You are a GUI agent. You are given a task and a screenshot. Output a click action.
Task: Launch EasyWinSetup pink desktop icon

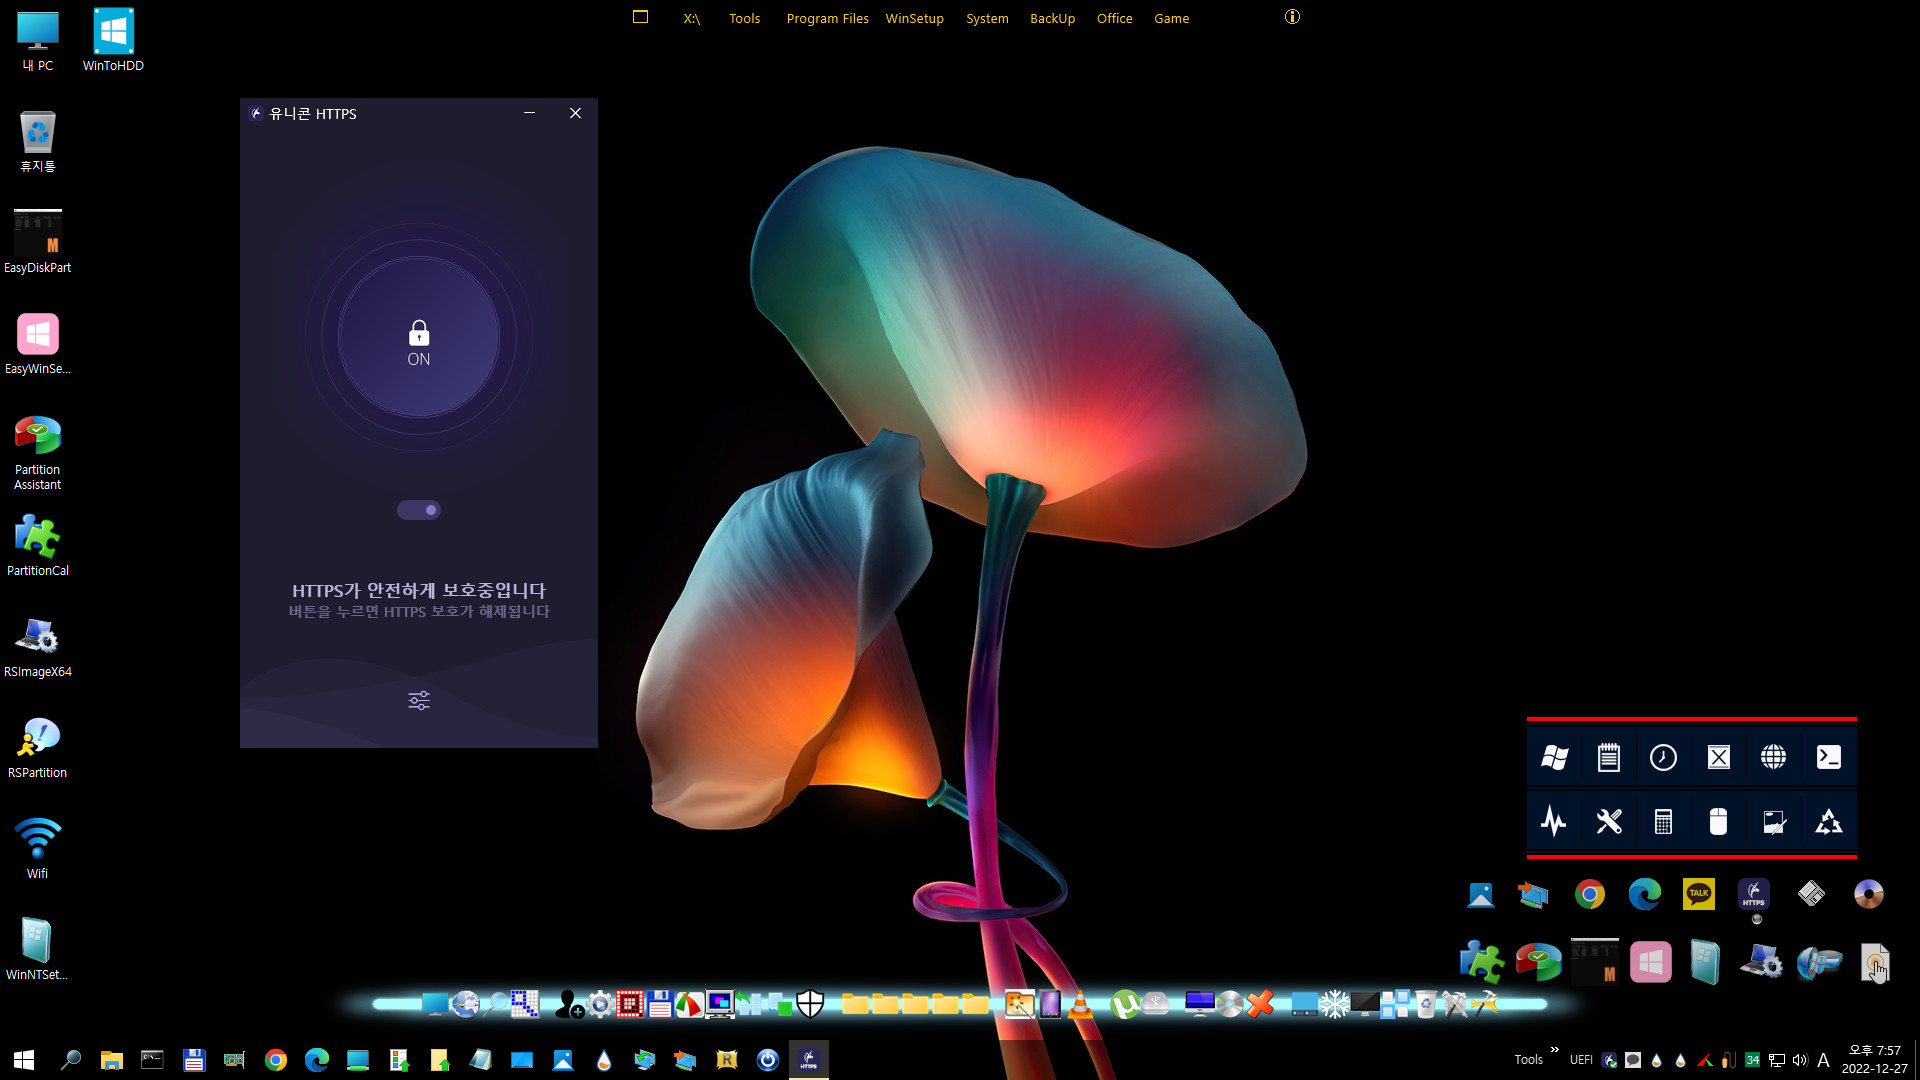click(38, 343)
